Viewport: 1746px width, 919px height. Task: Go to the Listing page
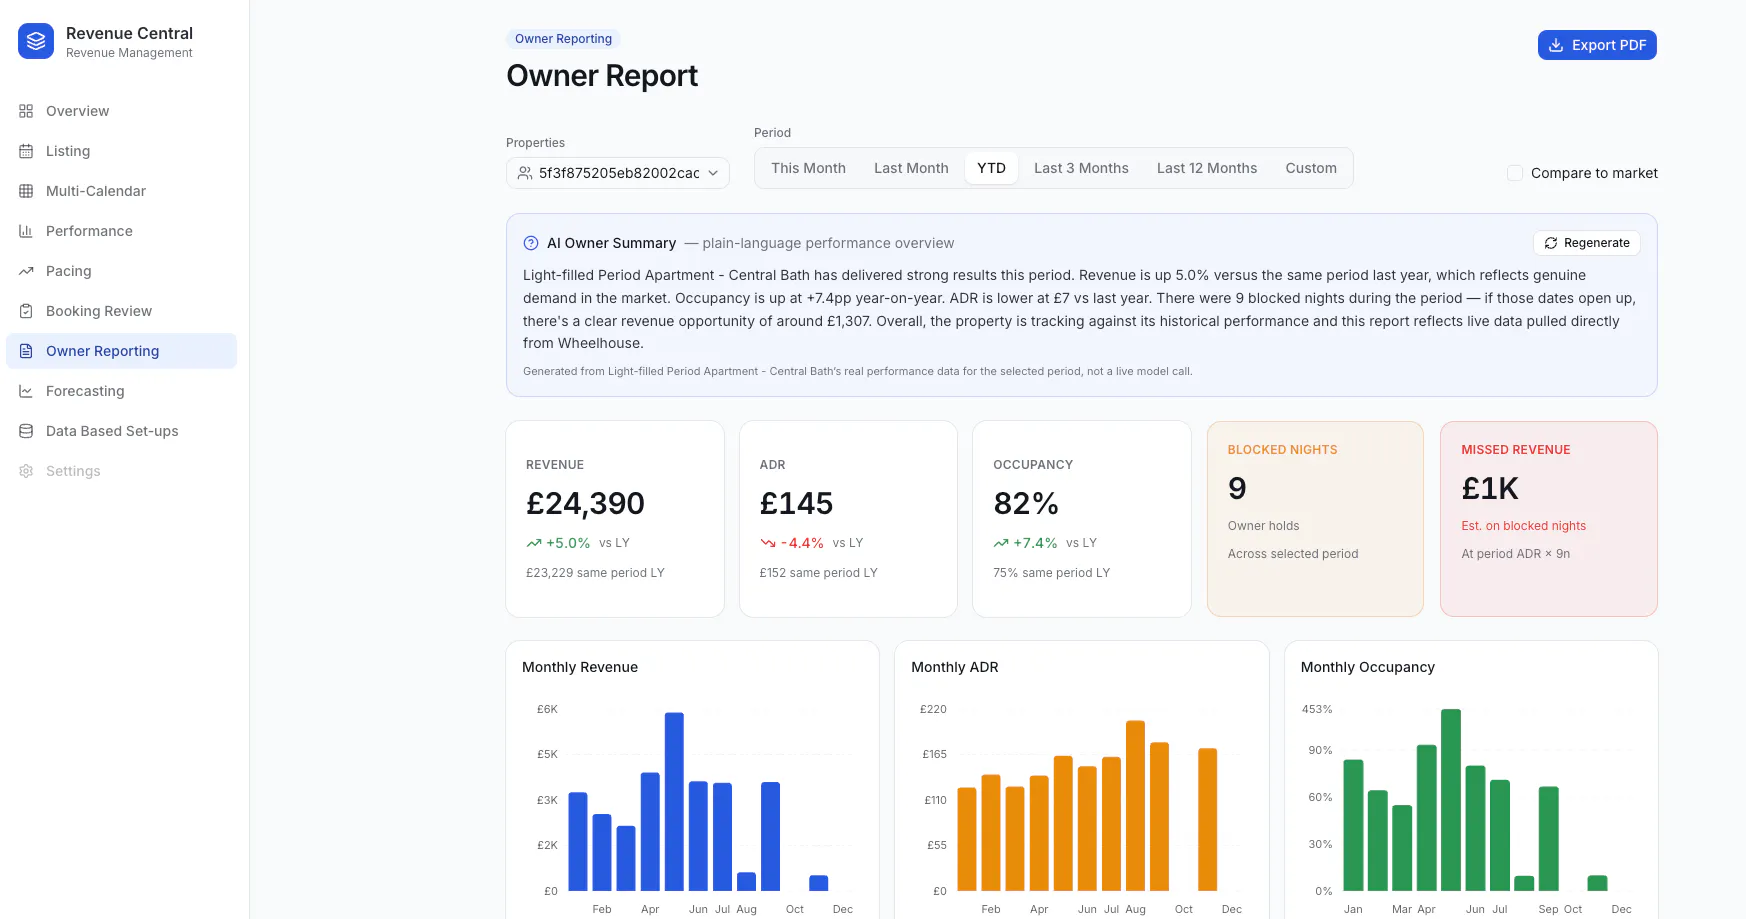tap(121, 151)
